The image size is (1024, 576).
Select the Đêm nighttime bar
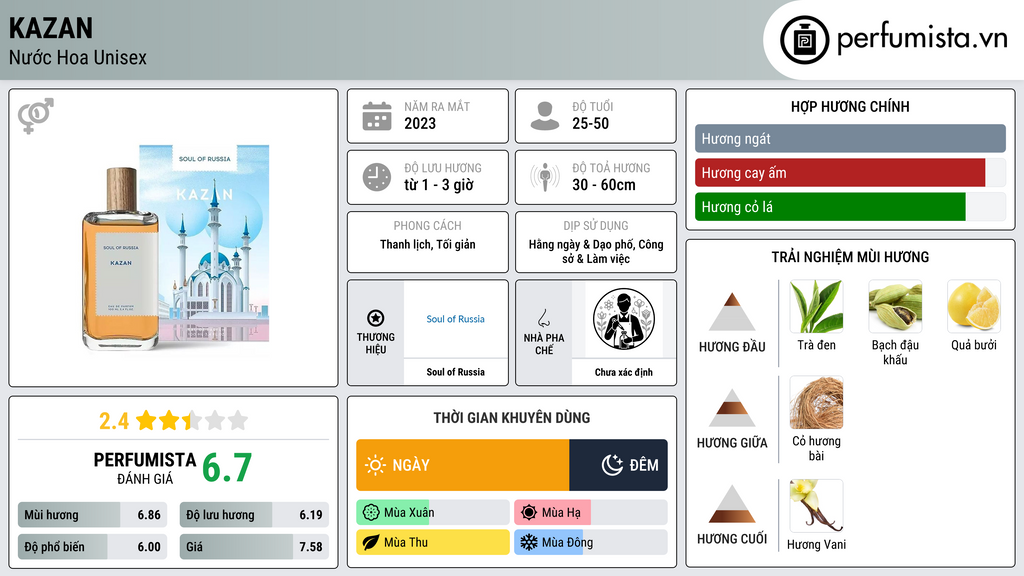click(x=618, y=465)
